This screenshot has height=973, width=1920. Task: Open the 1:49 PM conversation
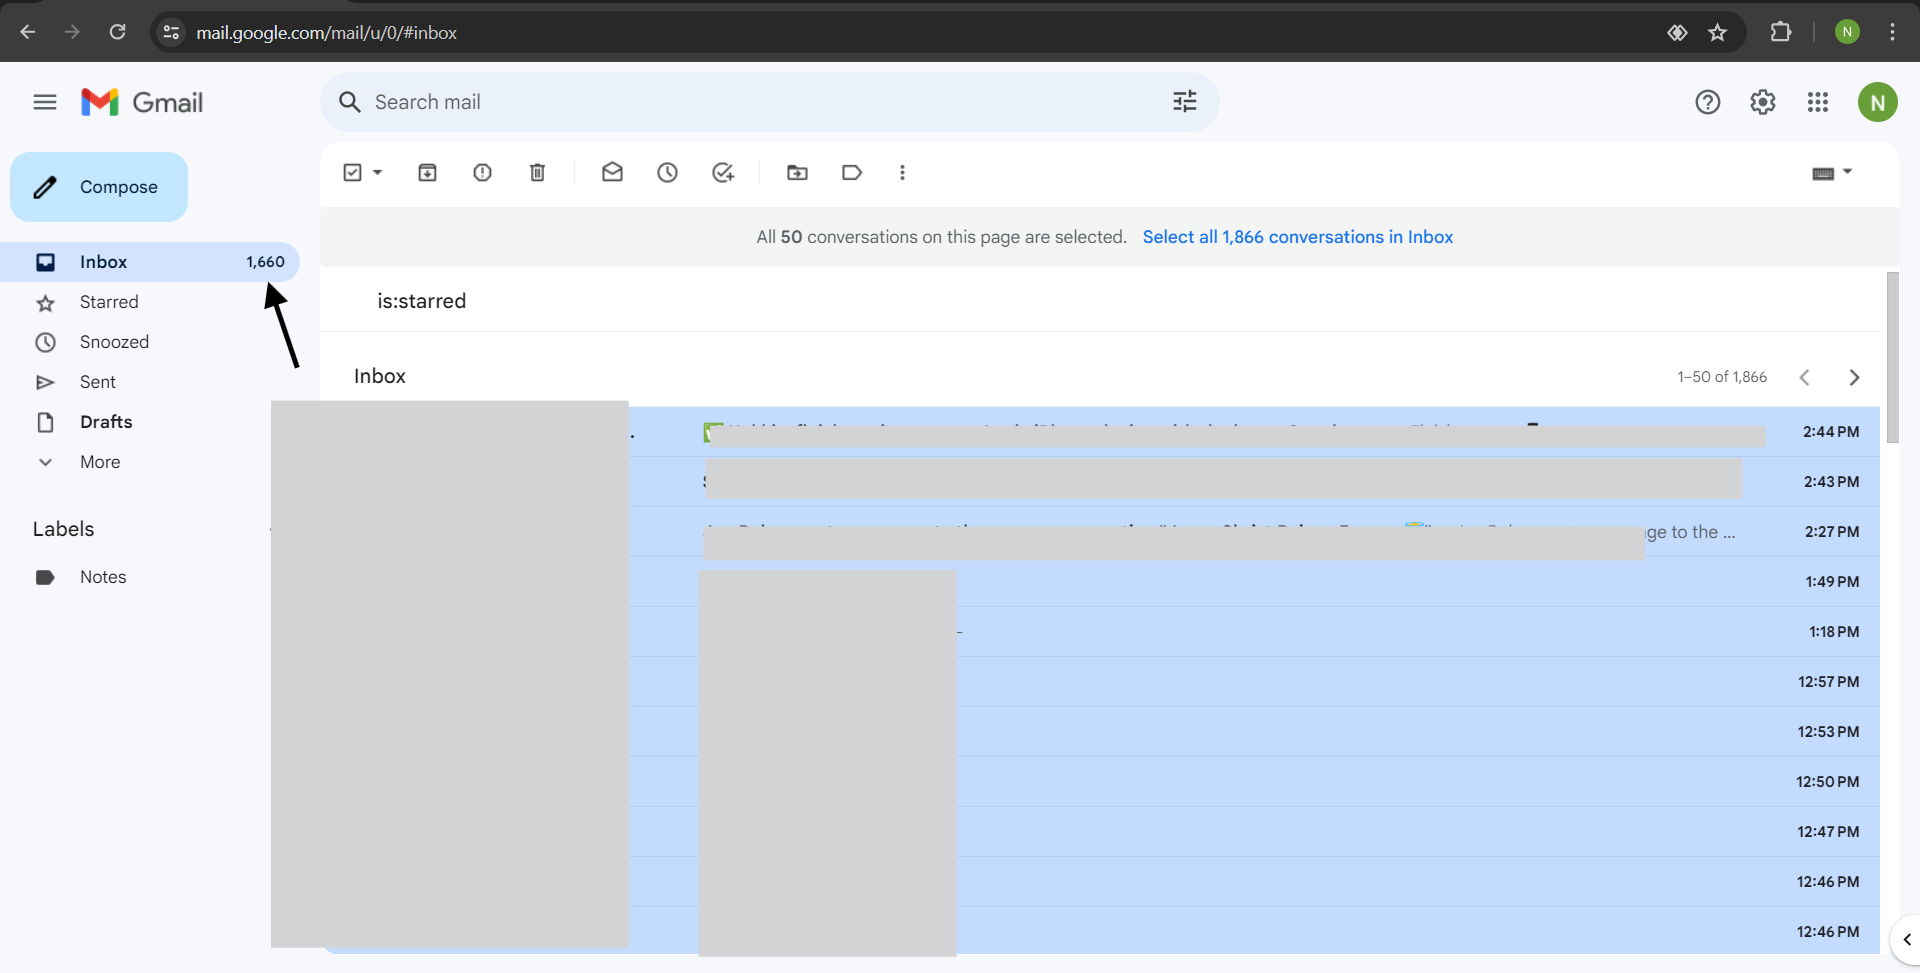click(1100, 582)
